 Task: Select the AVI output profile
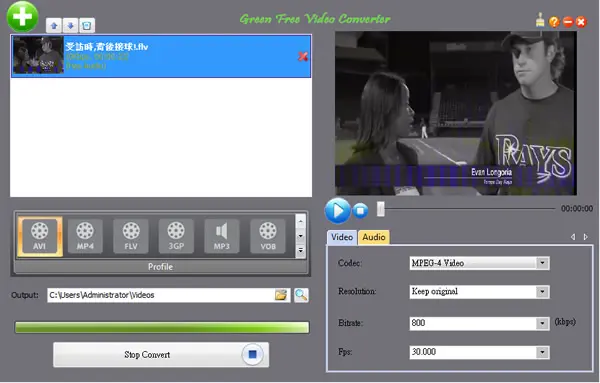tap(40, 236)
